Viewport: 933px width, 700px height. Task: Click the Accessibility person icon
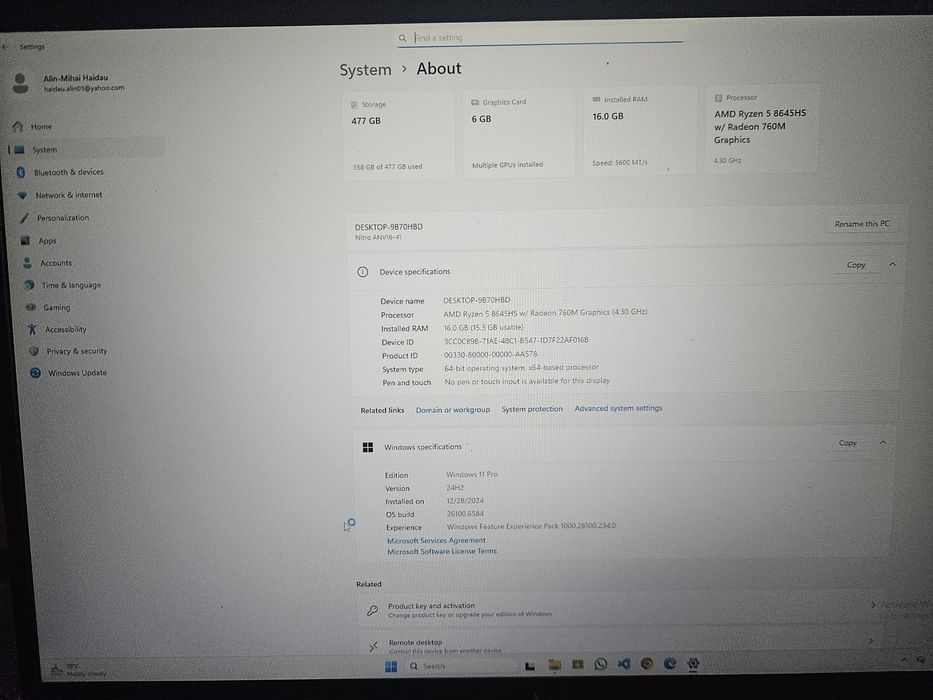tap(32, 329)
